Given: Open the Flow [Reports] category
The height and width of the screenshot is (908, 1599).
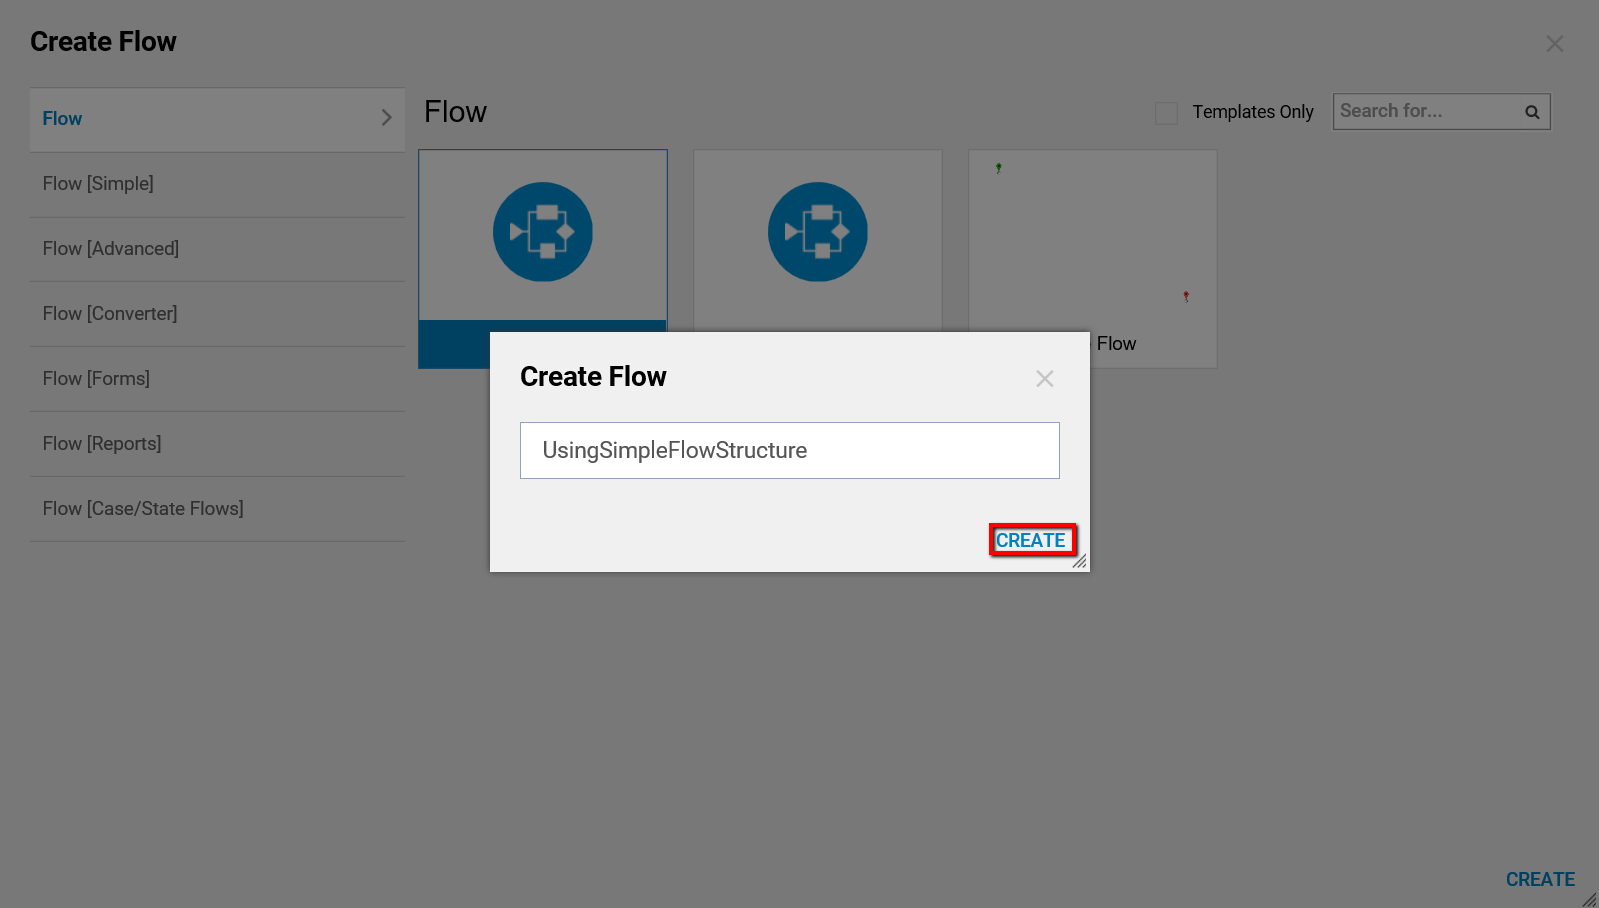Looking at the screenshot, I should (x=217, y=444).
